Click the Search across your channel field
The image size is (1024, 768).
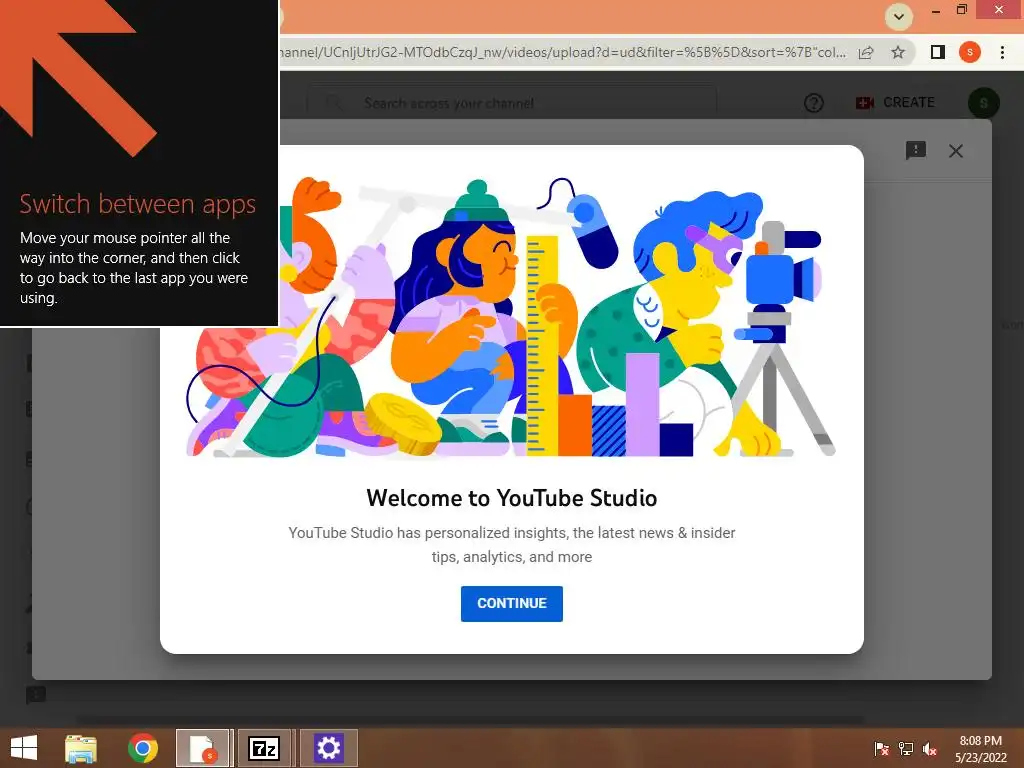(x=512, y=103)
